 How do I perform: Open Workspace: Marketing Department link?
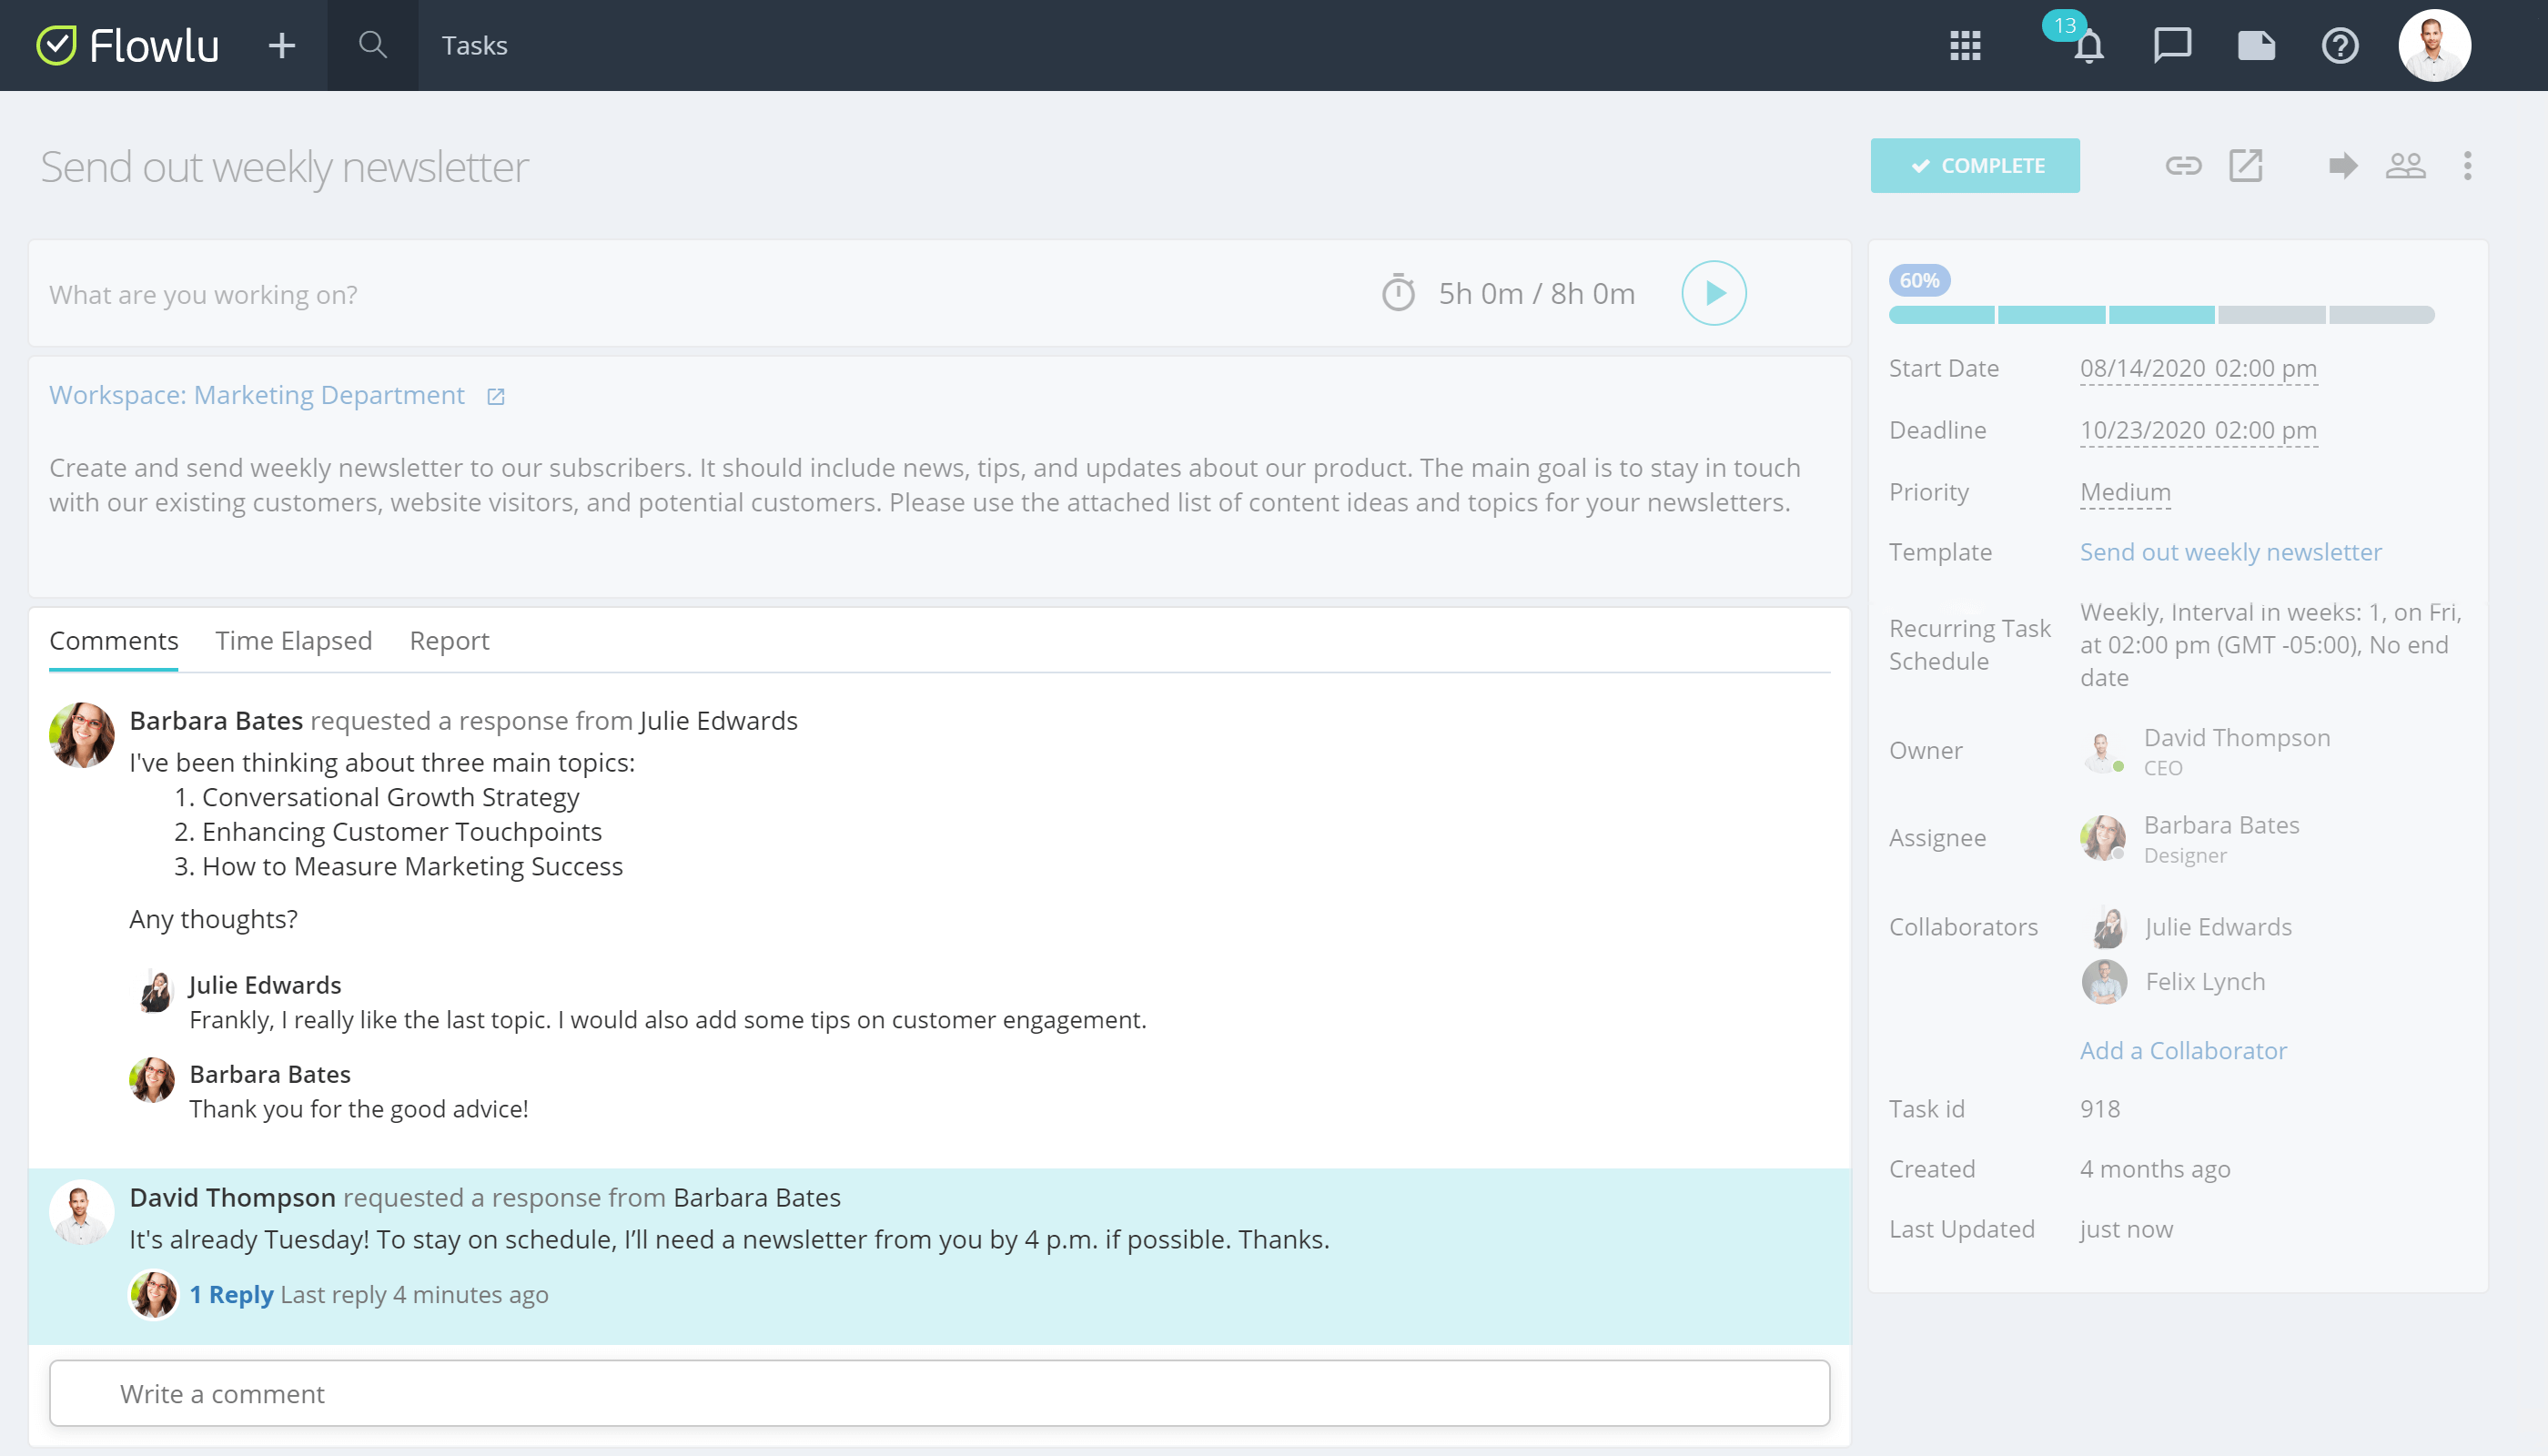pyautogui.click(x=256, y=394)
